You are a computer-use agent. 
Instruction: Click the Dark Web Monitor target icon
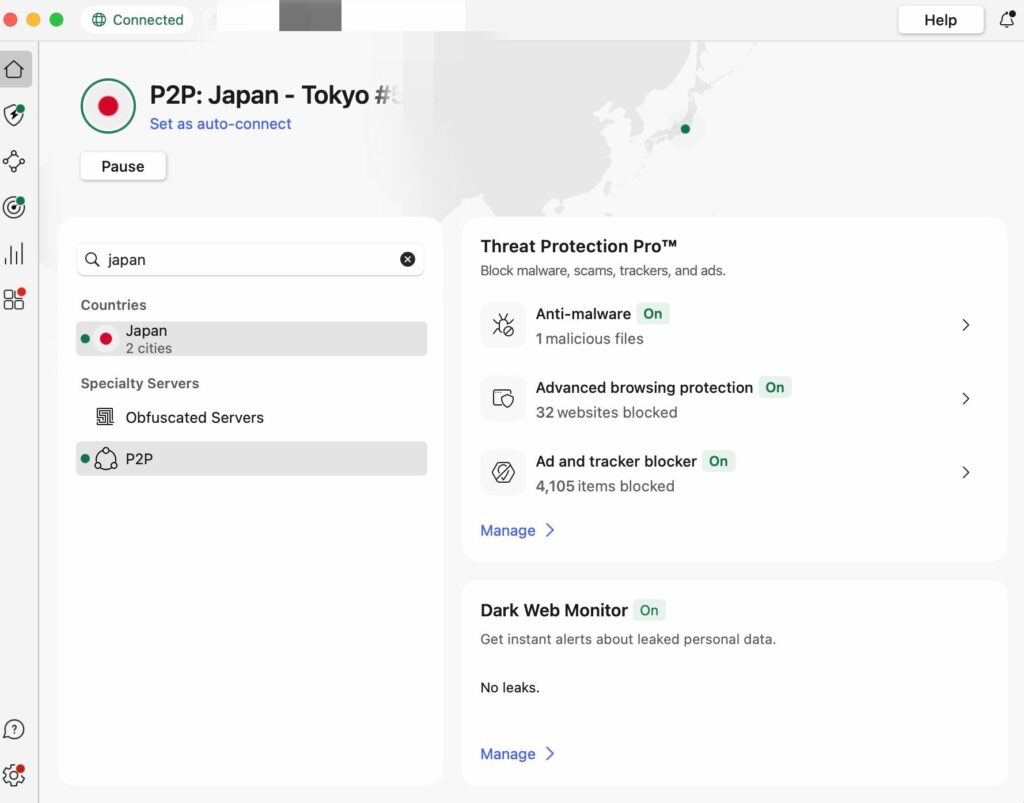click(14, 207)
